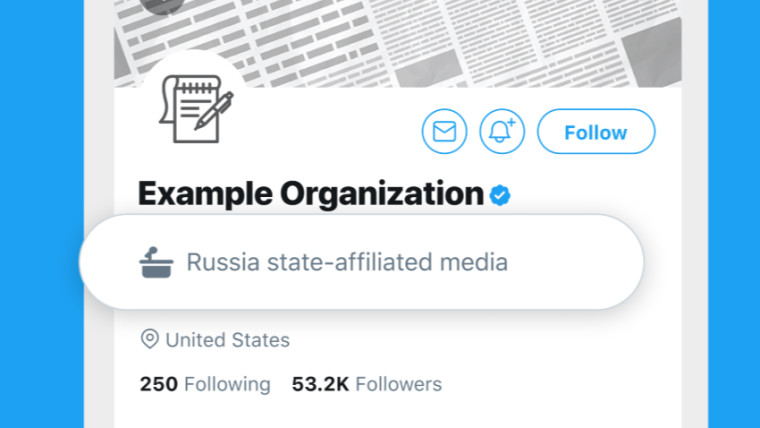Open the notepad-and-pen profile avatar

pyautogui.click(x=196, y=108)
